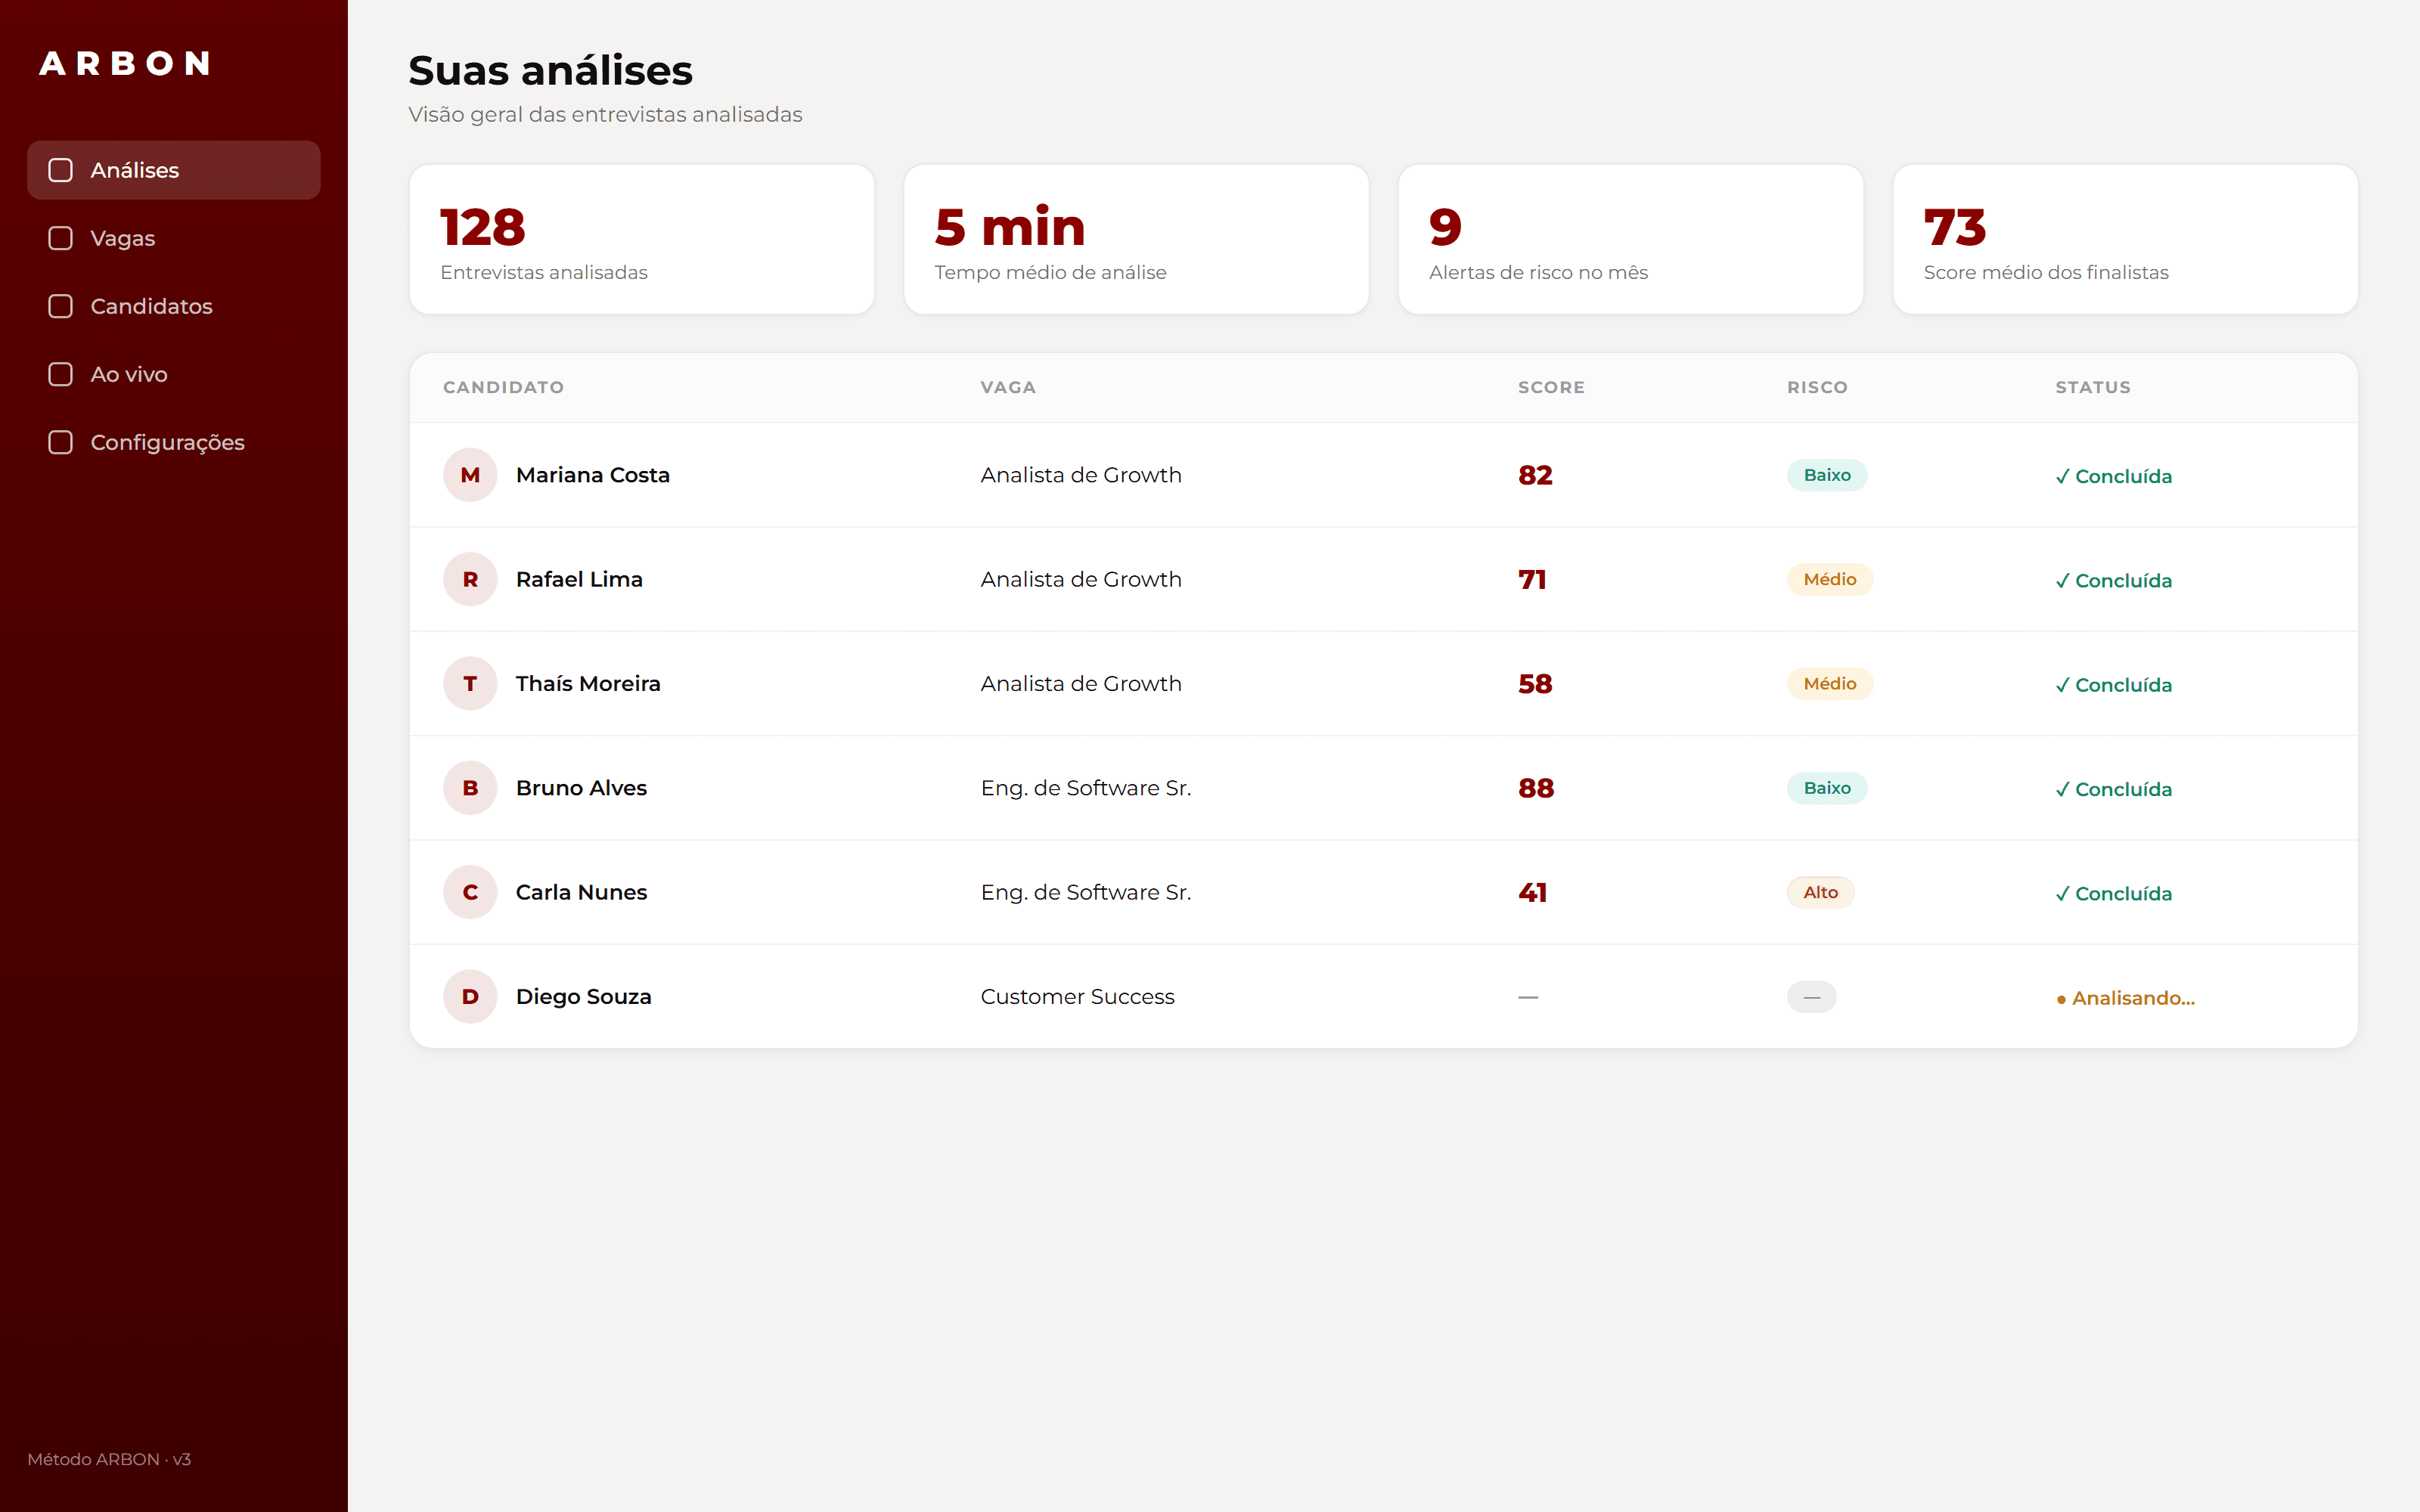Screen dimensions: 2420x1512
Task: Click the SCORE column header
Action: coord(1551,387)
